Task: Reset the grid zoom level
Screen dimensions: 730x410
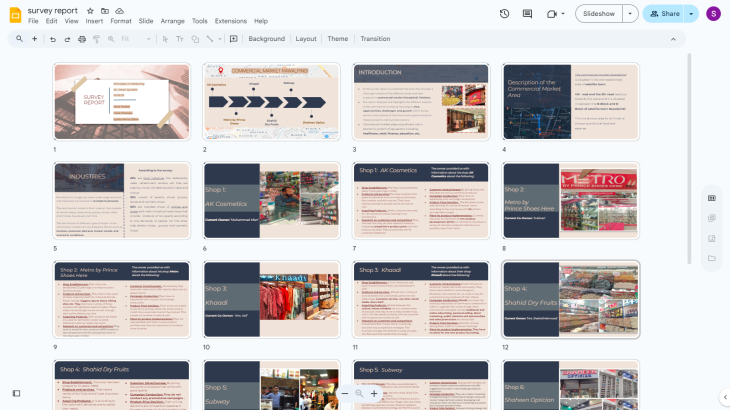Action: click(359, 394)
